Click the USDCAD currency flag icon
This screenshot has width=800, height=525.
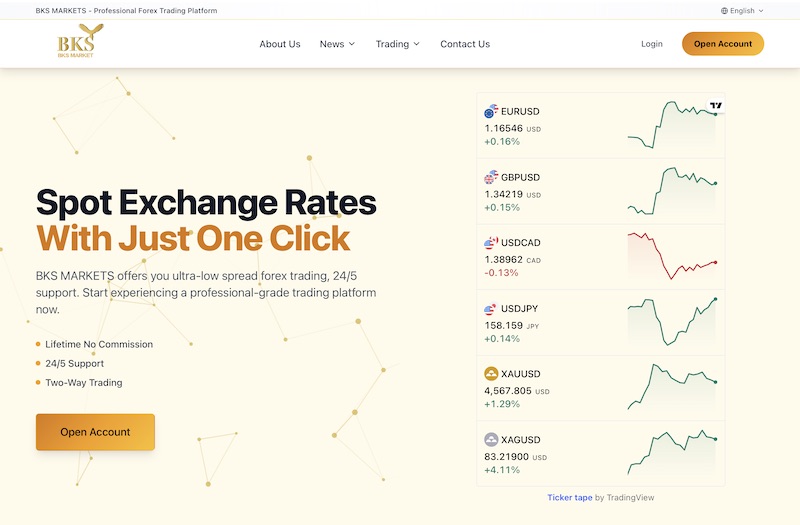(490, 243)
